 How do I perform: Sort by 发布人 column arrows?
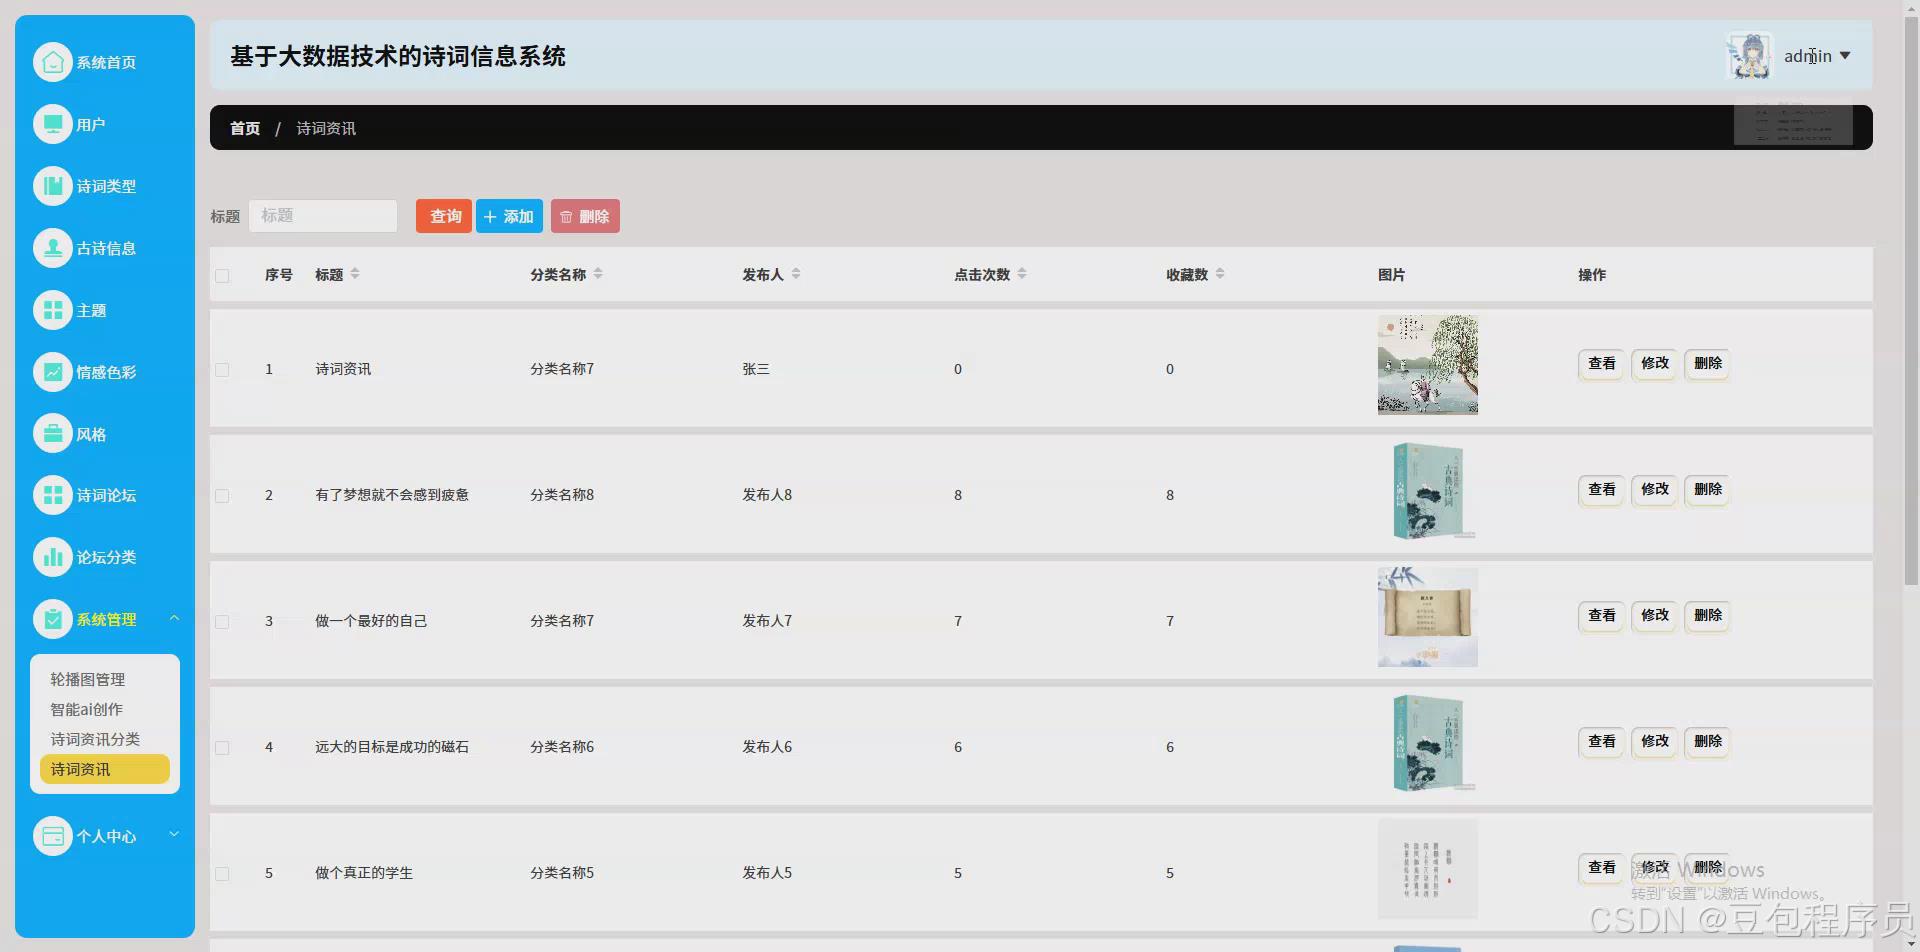[x=796, y=274]
